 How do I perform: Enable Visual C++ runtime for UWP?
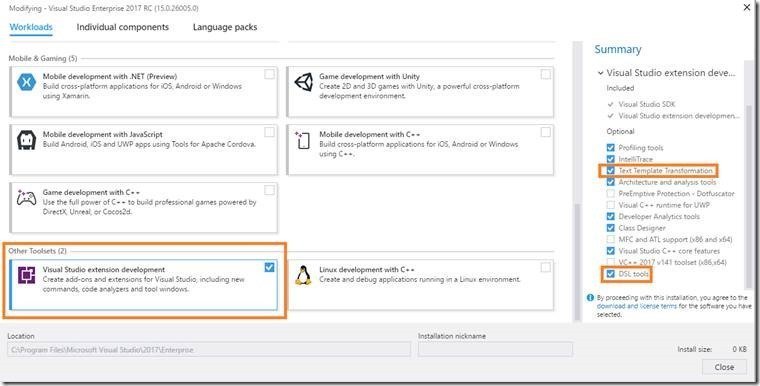click(x=611, y=205)
